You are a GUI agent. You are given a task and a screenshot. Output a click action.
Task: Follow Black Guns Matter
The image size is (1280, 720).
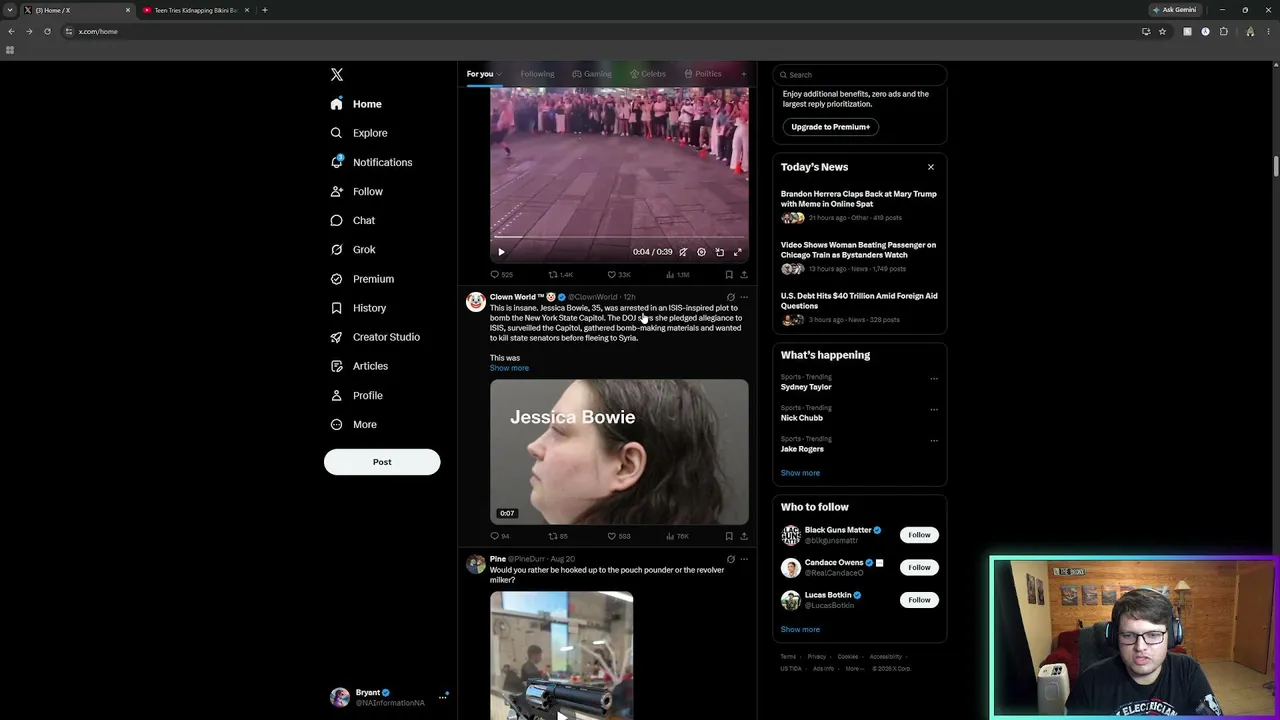click(x=919, y=535)
